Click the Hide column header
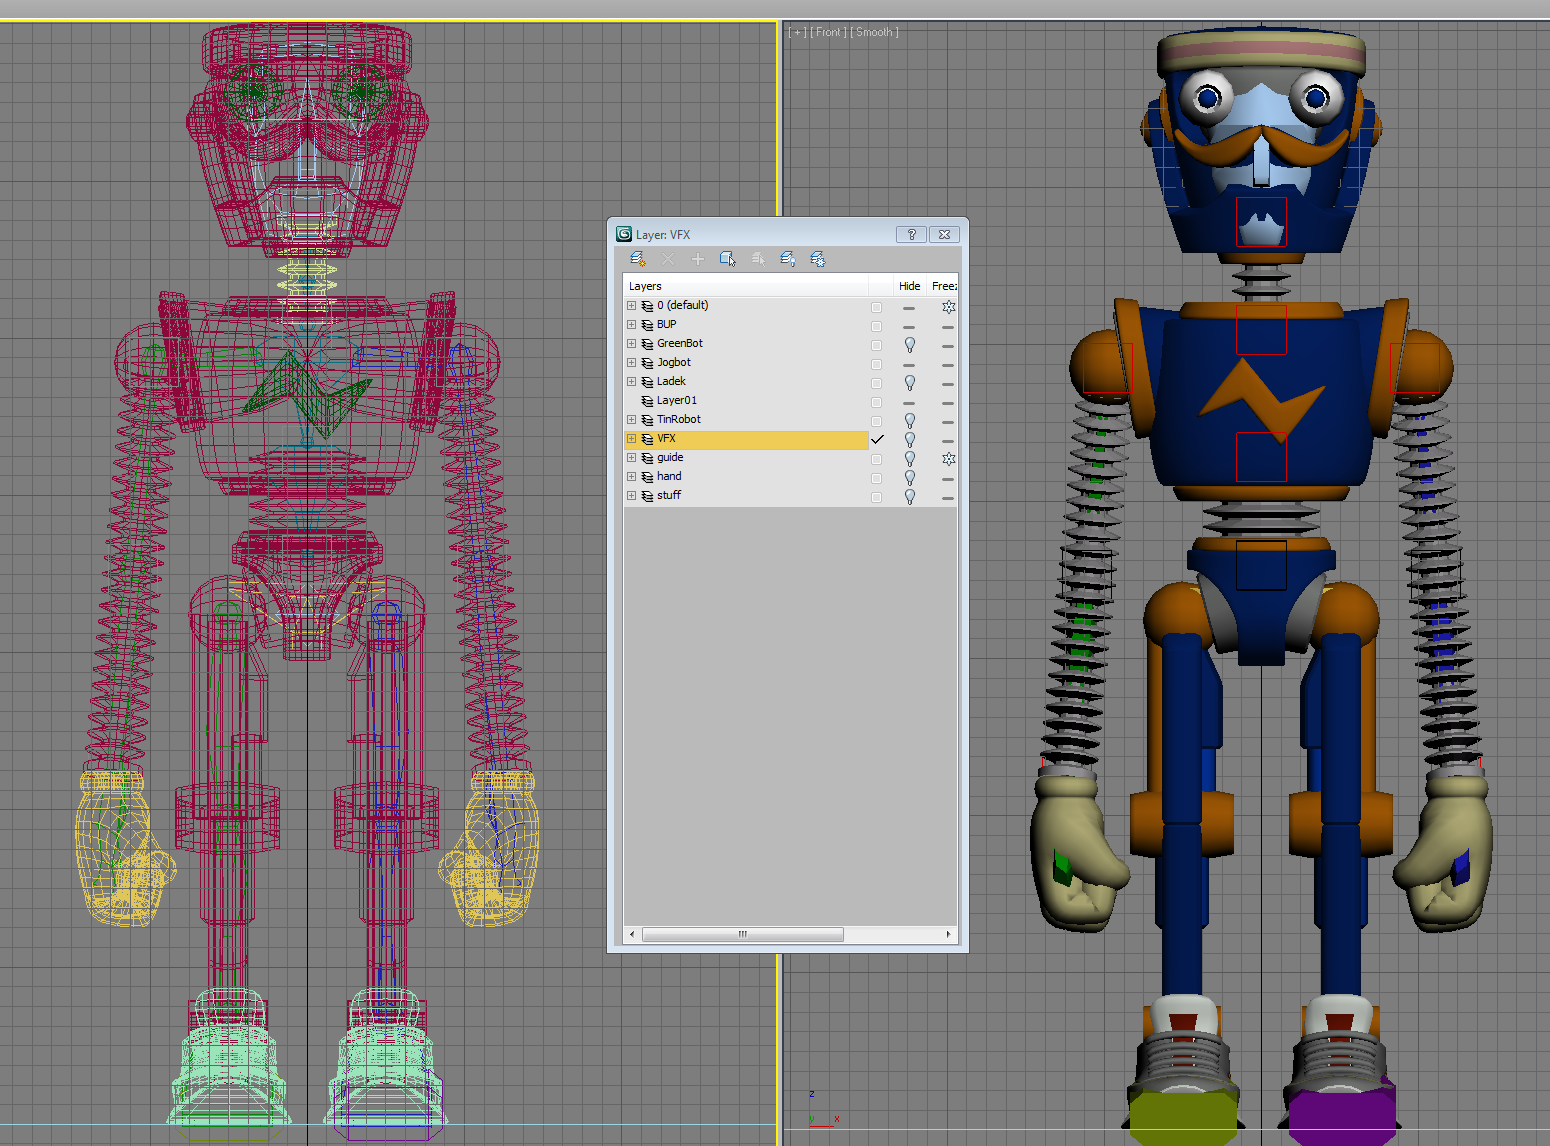 (909, 286)
